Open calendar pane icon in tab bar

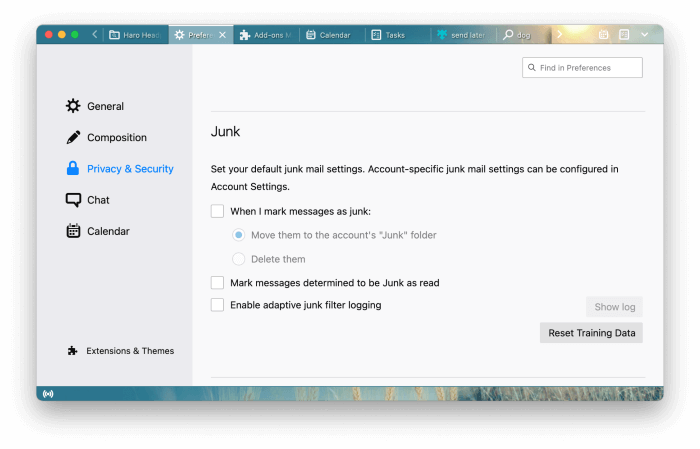click(x=604, y=34)
